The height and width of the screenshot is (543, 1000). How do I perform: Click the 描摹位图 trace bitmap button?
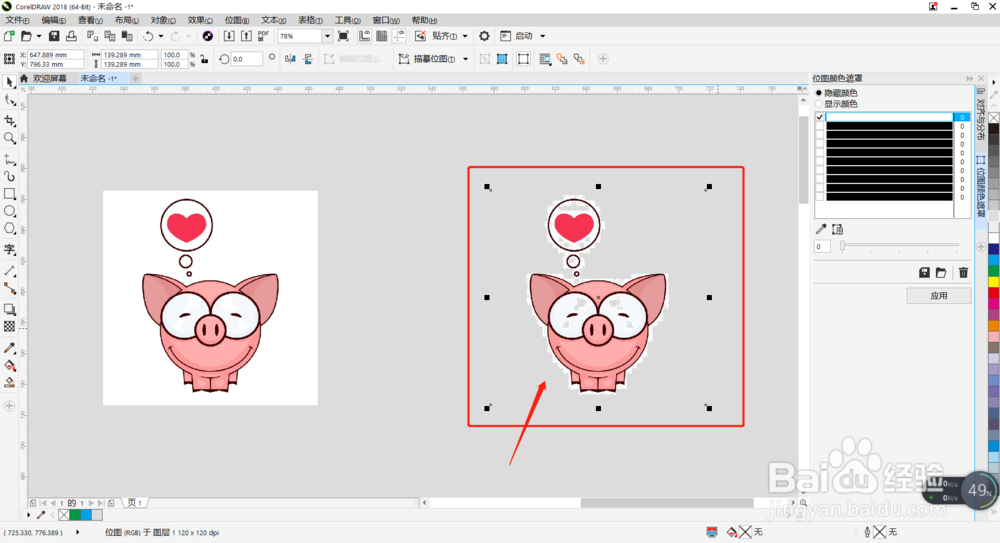click(427, 59)
